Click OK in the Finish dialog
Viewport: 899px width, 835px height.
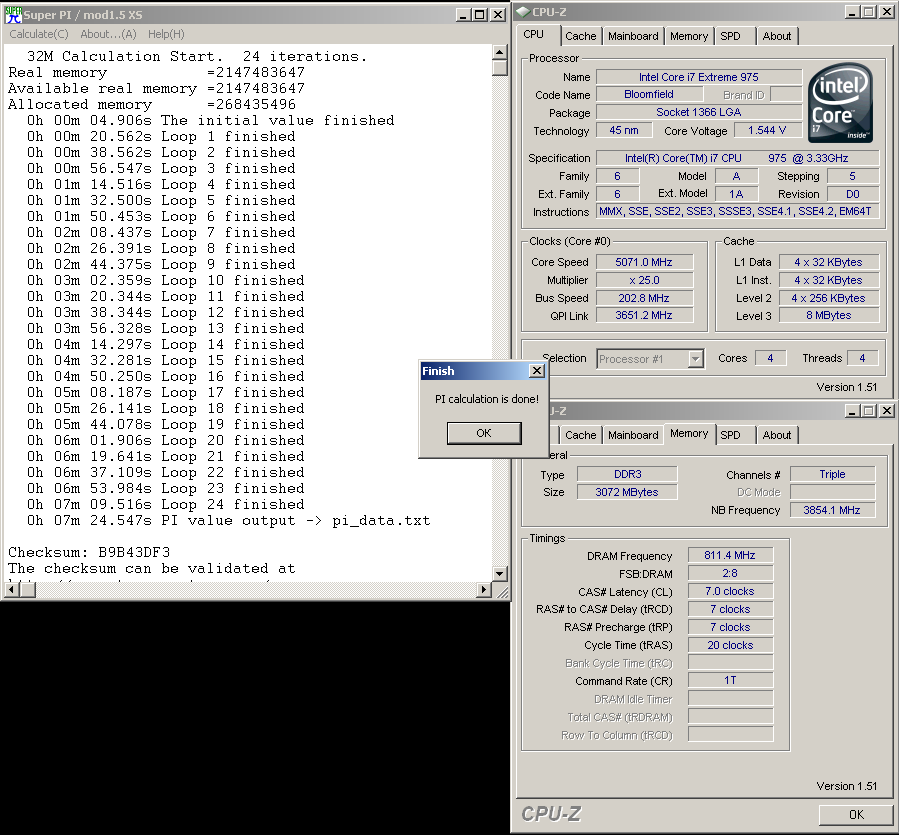coord(484,433)
